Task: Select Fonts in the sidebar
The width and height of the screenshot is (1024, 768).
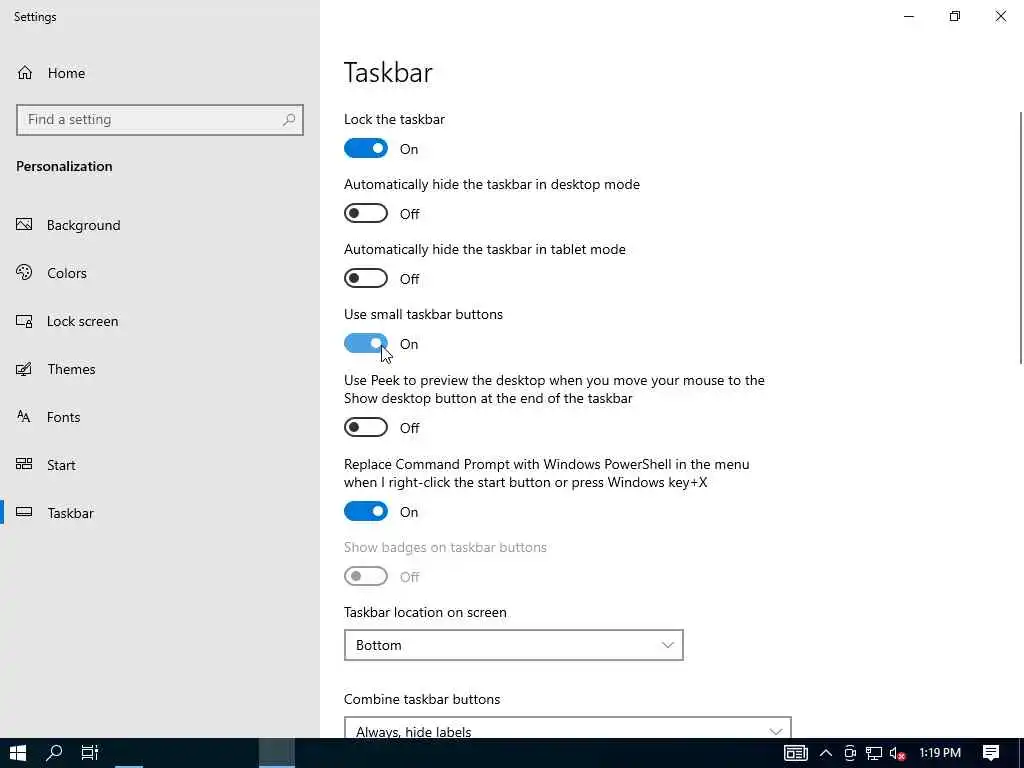Action: click(159, 417)
